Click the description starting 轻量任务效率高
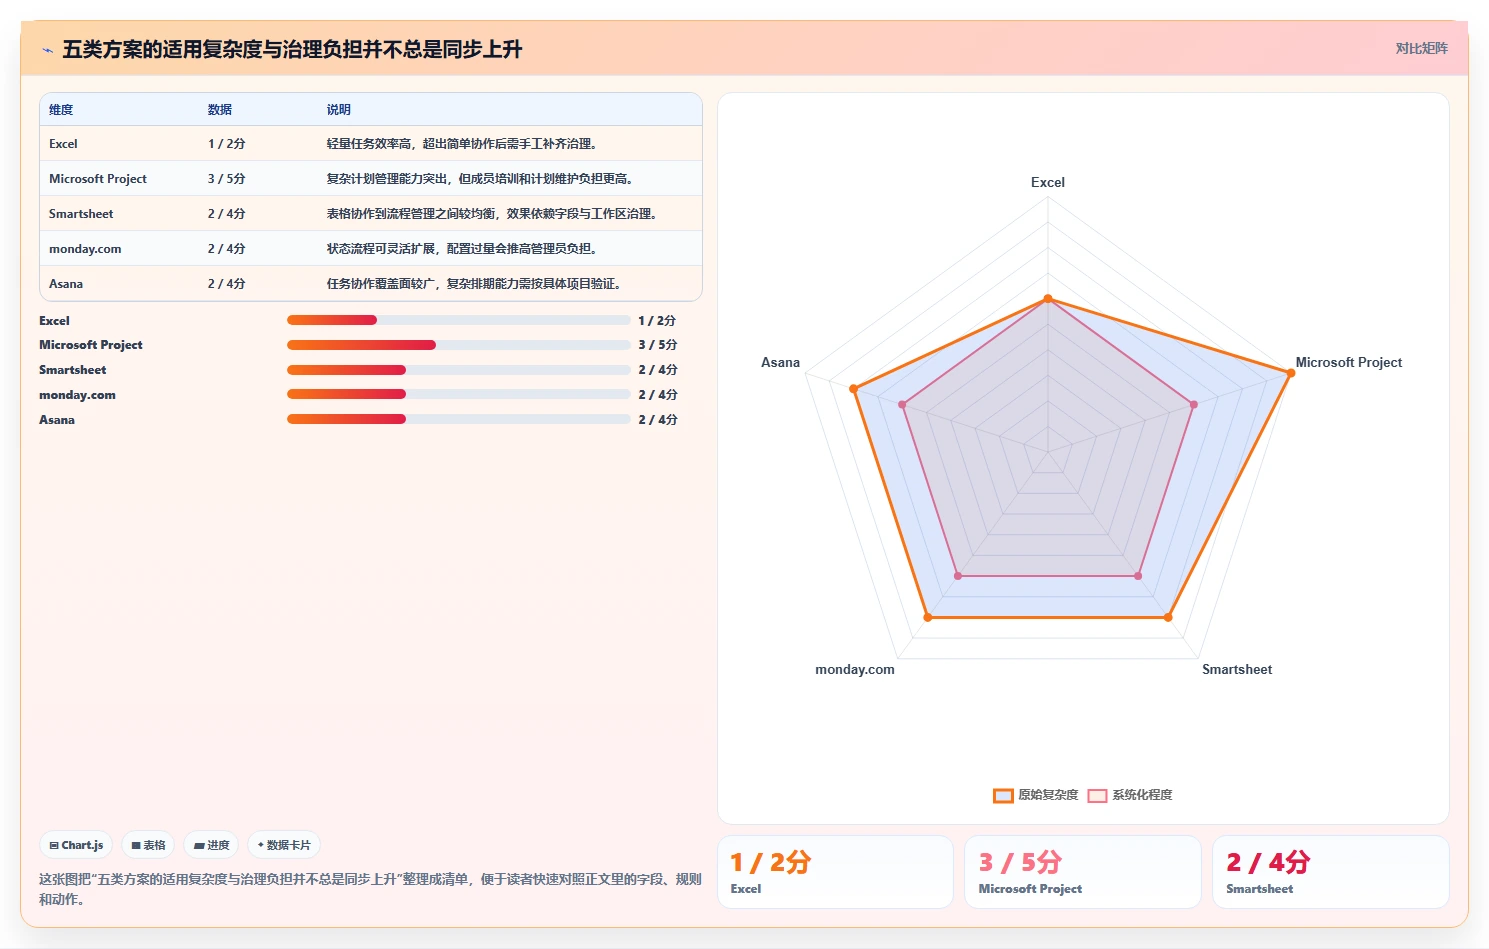The image size is (1489, 949). [464, 144]
